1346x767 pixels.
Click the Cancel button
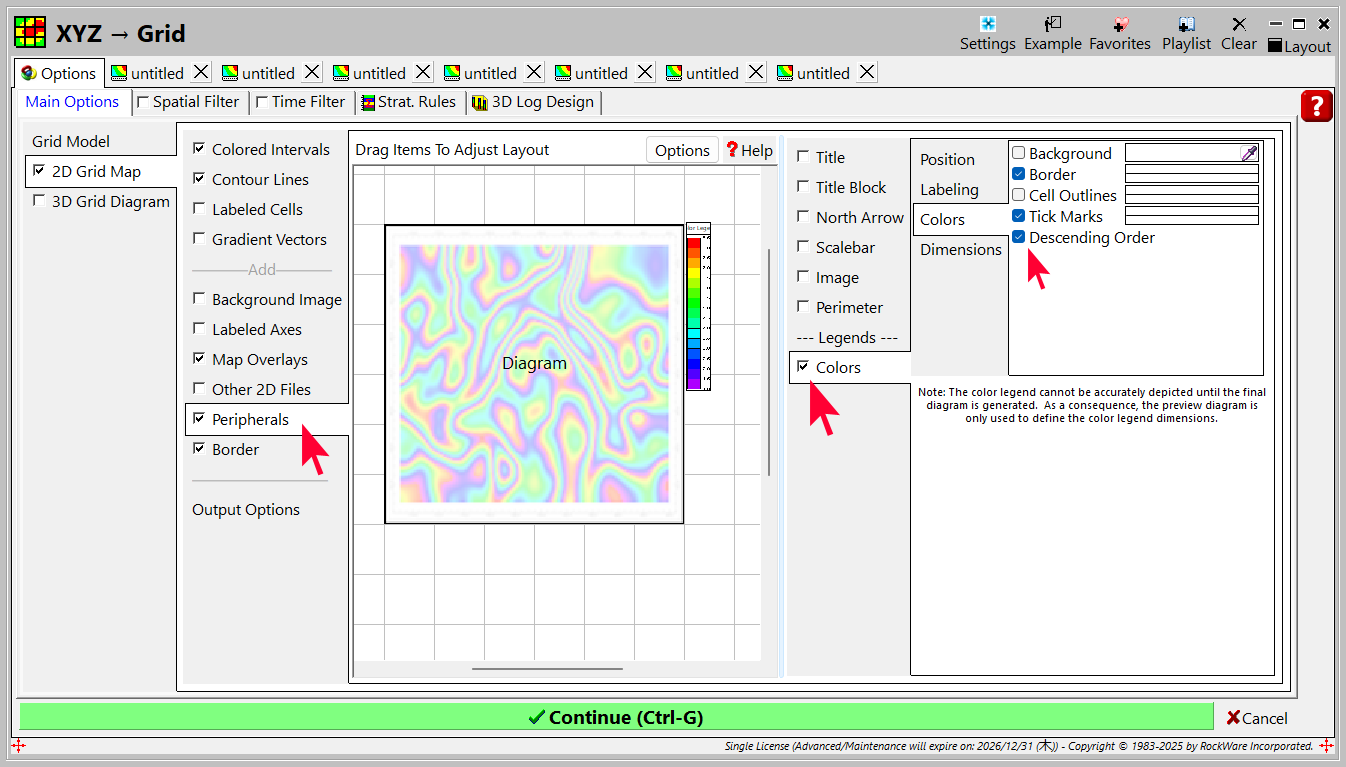[x=1257, y=718]
